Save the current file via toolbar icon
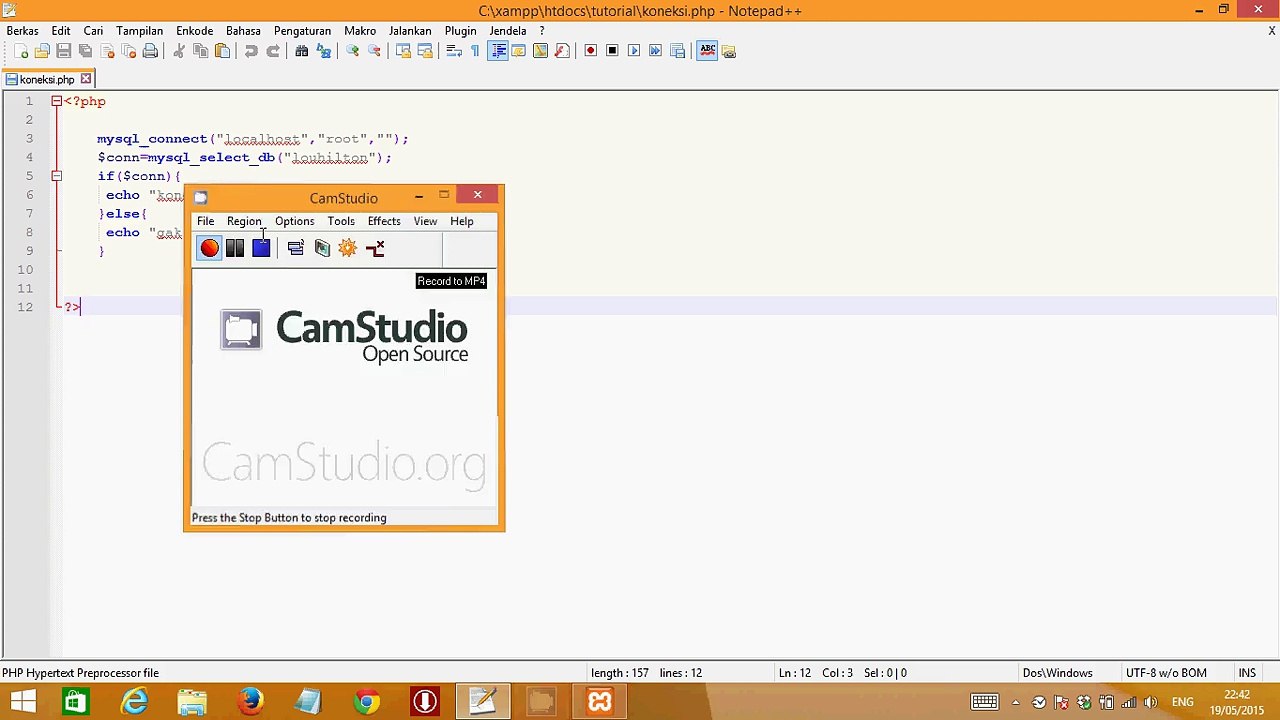The height and width of the screenshot is (720, 1280). [63, 51]
